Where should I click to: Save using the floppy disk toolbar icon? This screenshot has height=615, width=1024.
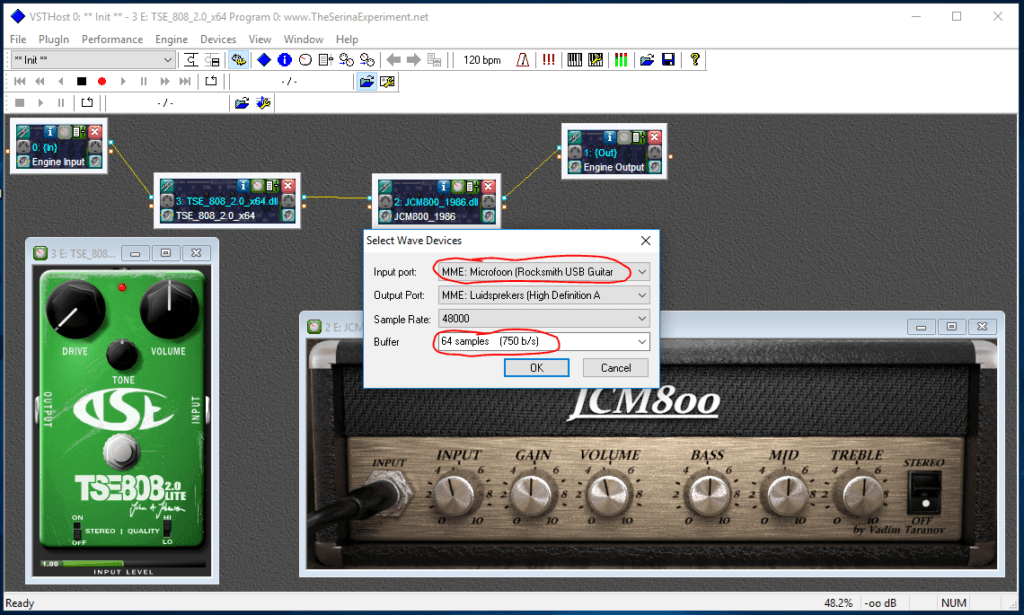(668, 60)
